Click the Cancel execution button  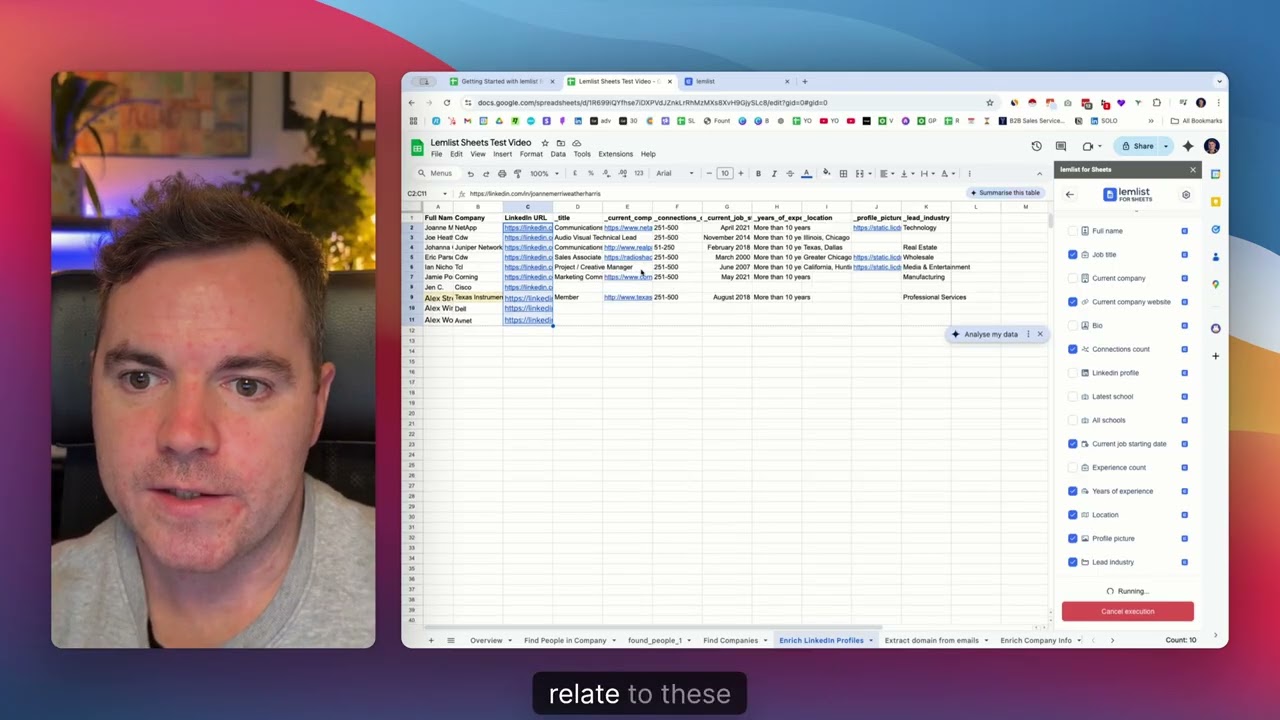tap(1128, 612)
